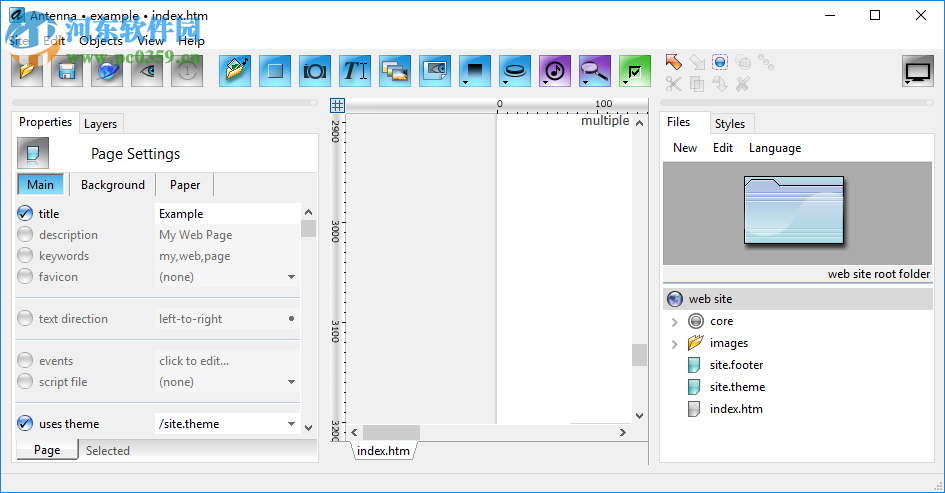Image resolution: width=945 pixels, height=493 pixels.
Task: Open the magnifier search tool
Action: tap(595, 71)
